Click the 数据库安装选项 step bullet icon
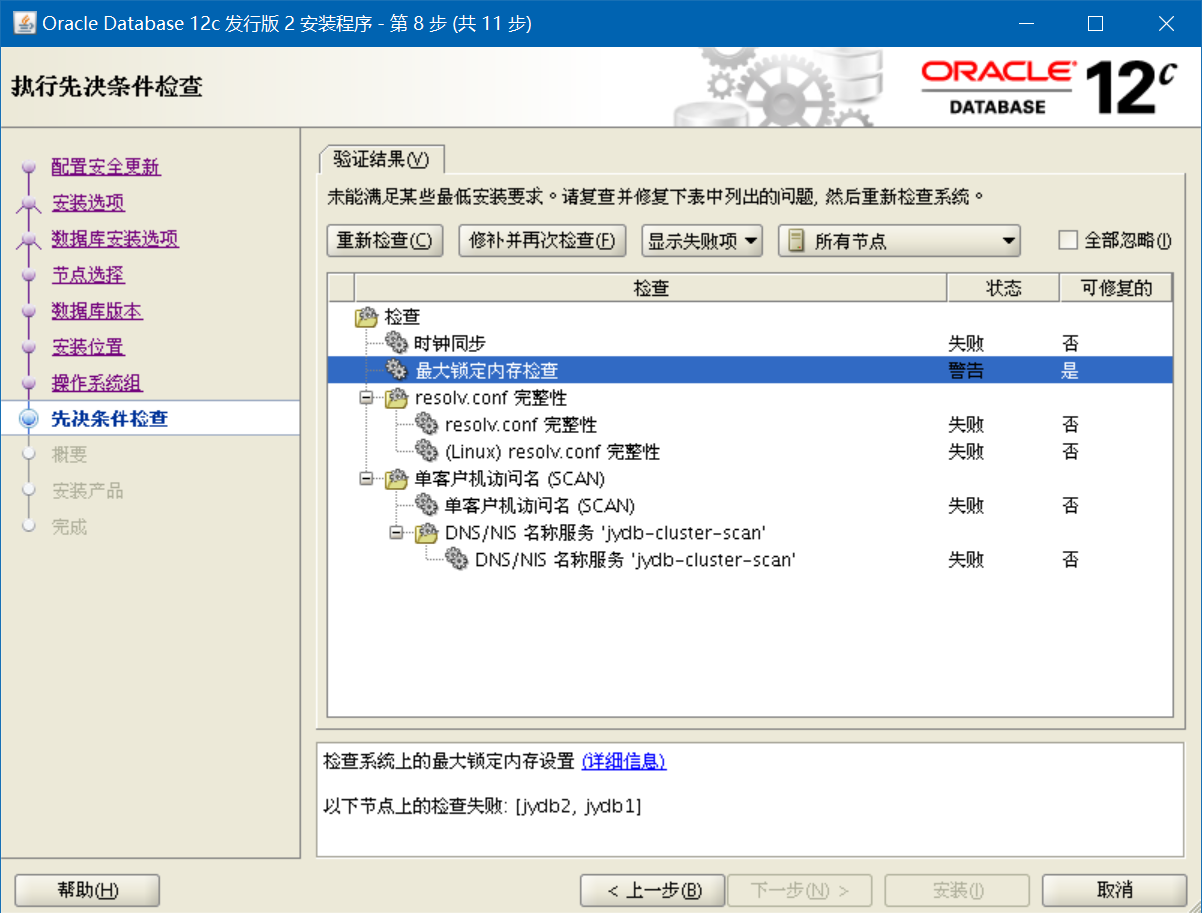The width and height of the screenshot is (1202, 913). 29,240
